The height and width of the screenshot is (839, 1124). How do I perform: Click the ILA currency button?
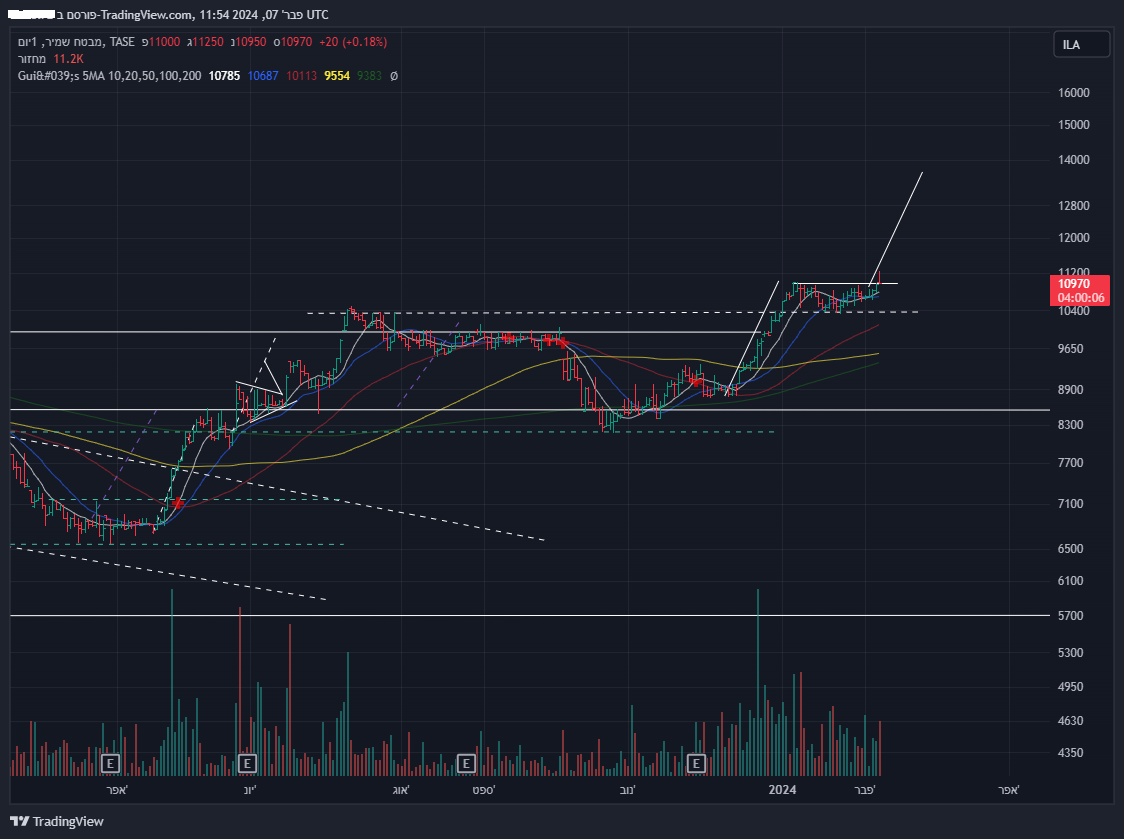1081,44
